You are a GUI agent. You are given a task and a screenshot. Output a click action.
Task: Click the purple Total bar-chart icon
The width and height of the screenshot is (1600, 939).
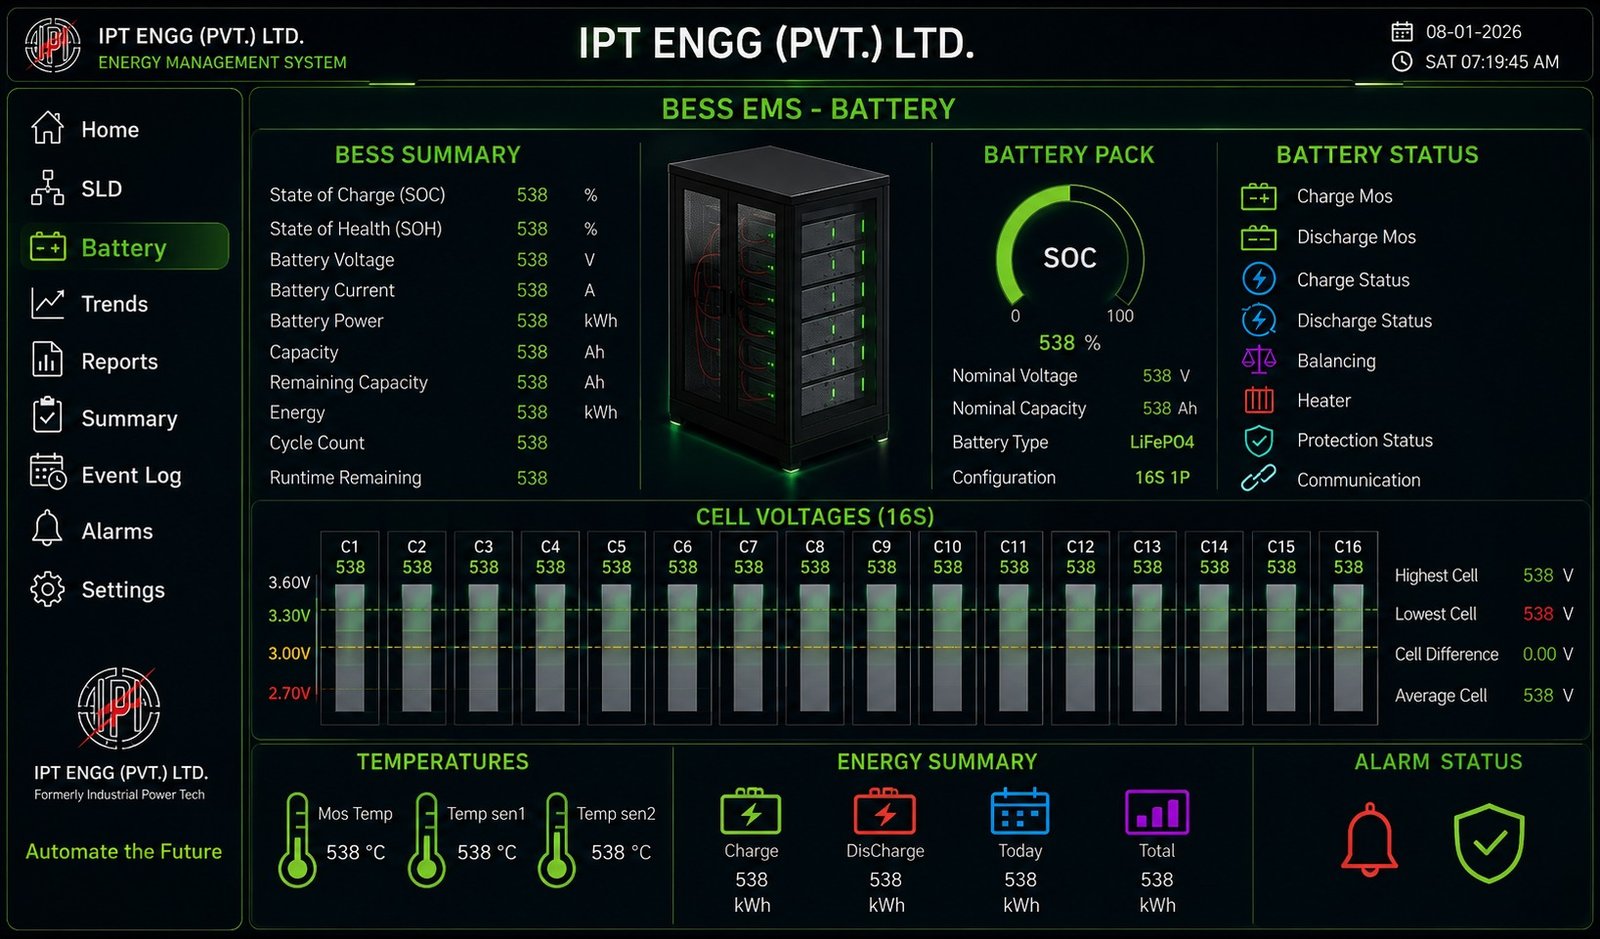(x=1156, y=811)
